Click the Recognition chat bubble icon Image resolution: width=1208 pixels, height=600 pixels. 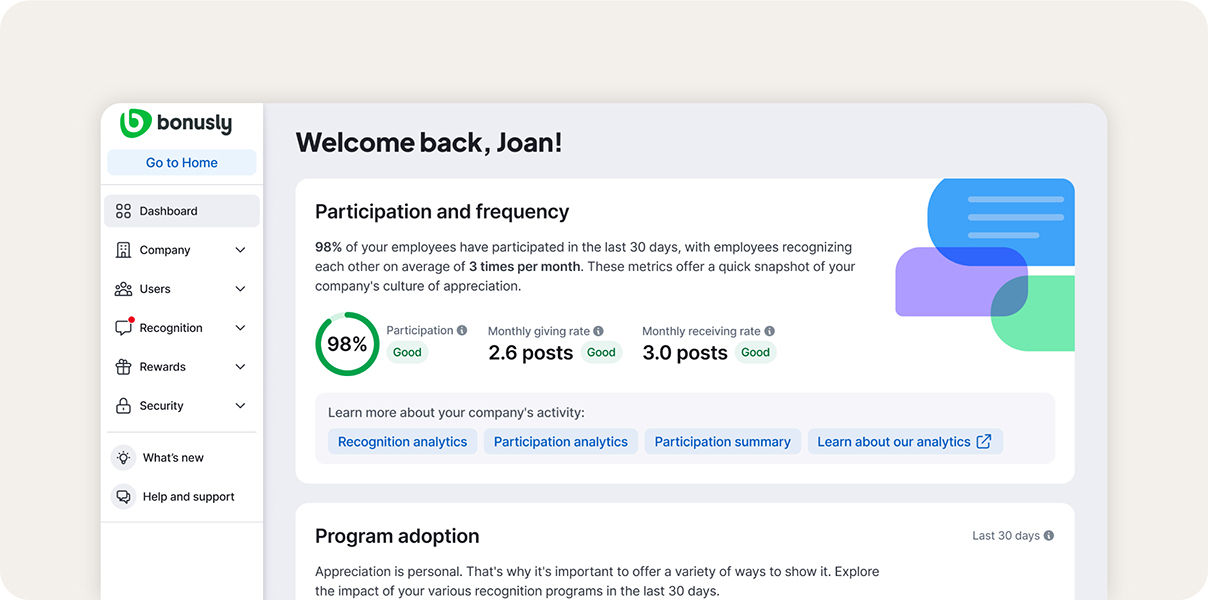pos(123,328)
